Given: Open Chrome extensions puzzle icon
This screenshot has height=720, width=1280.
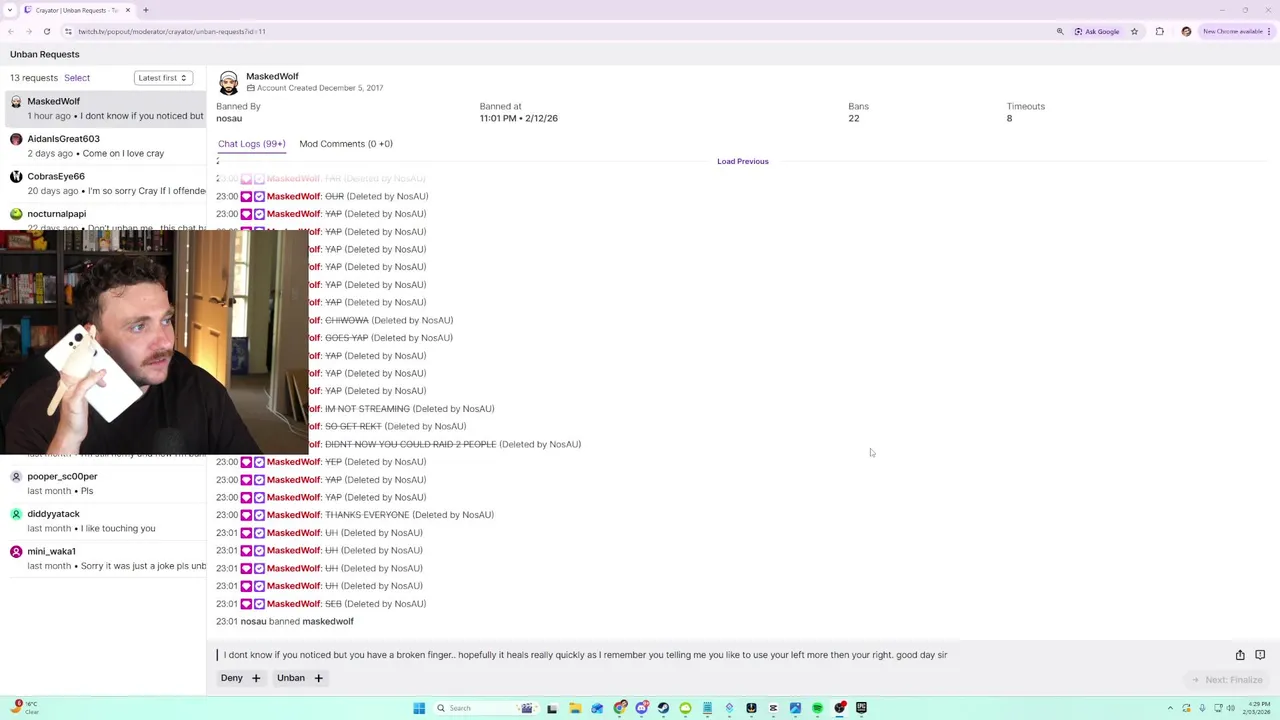Looking at the screenshot, I should 1159,31.
